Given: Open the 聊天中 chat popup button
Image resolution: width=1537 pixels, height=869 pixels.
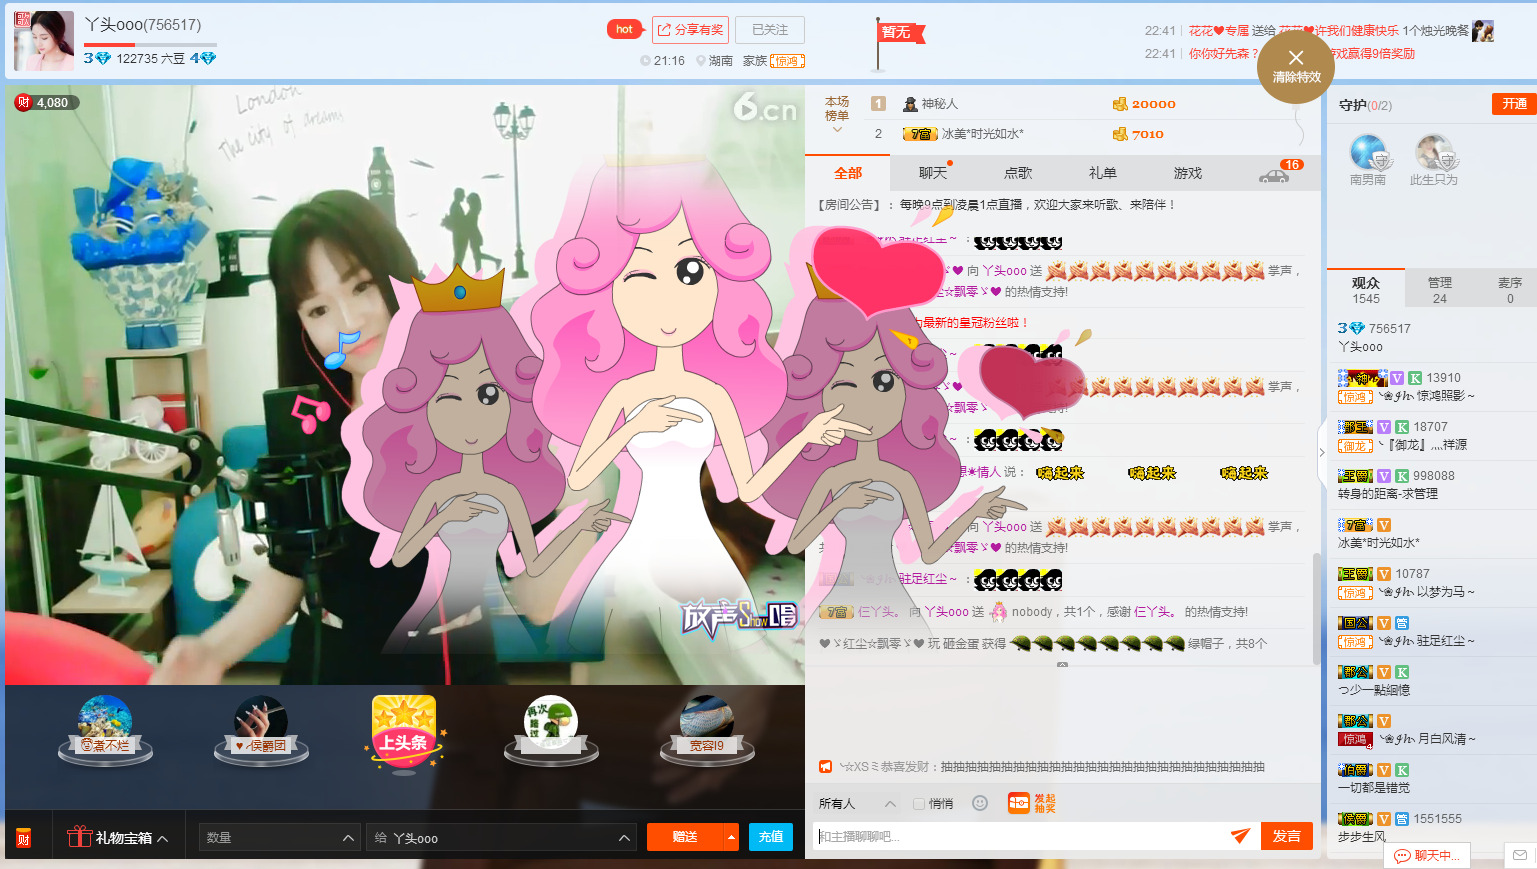Looking at the screenshot, I should (x=1427, y=856).
